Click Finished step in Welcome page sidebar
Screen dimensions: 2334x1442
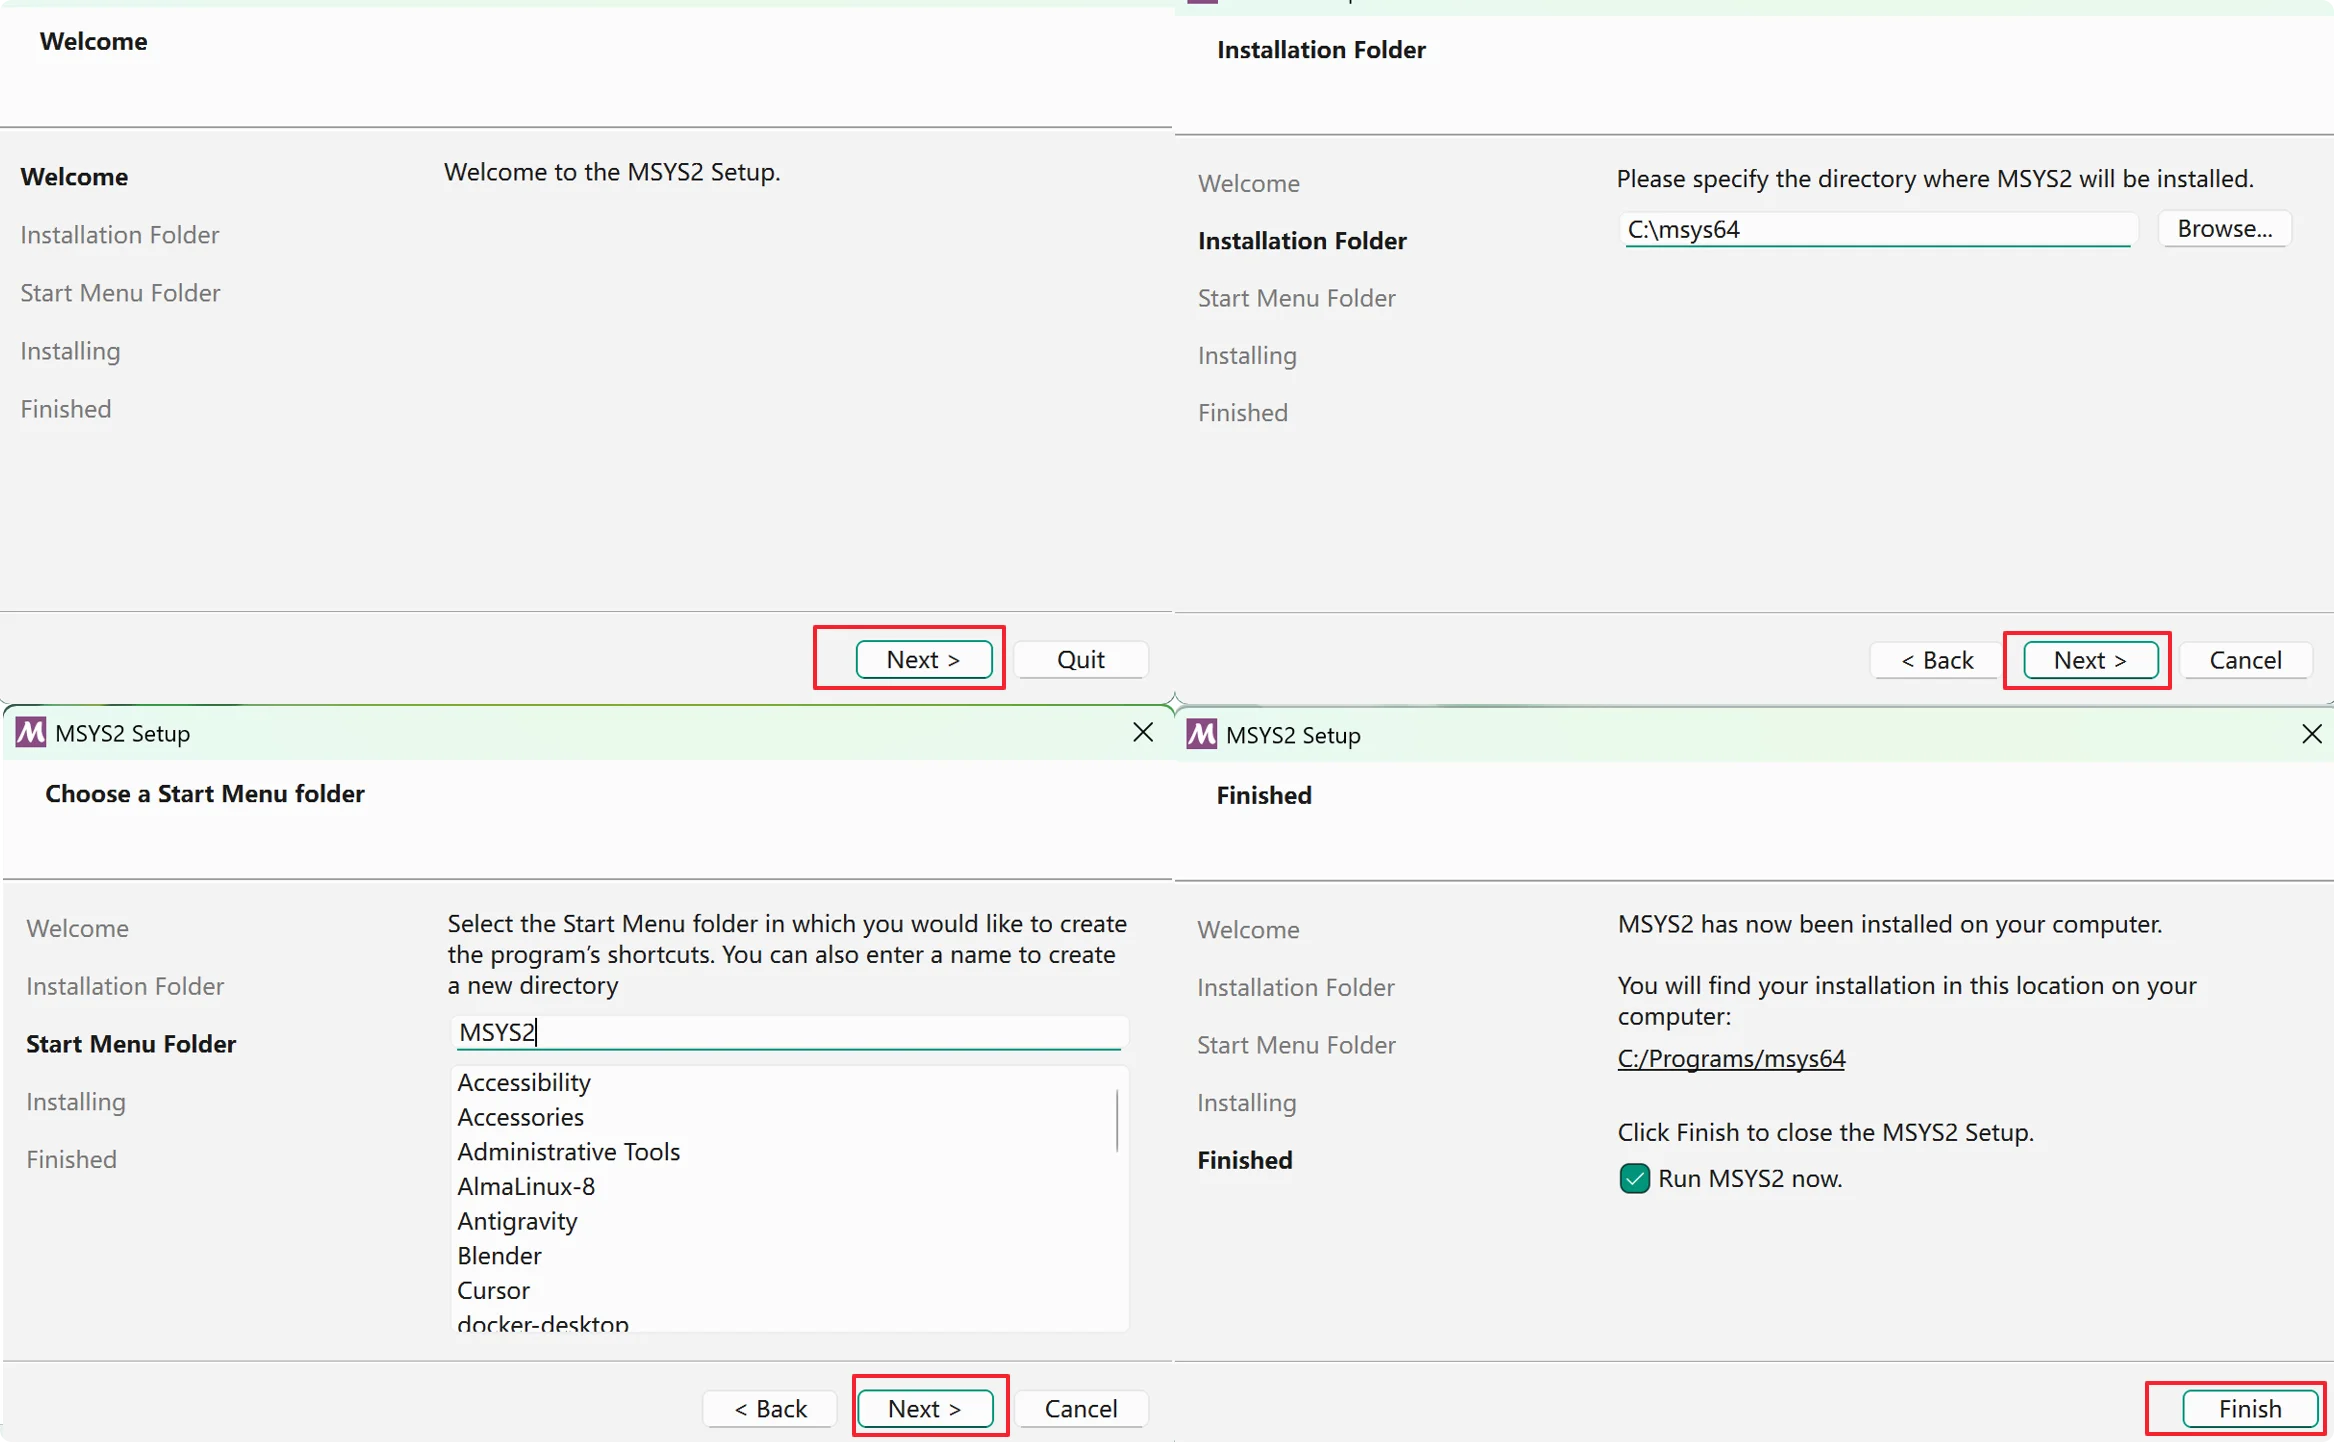66,409
